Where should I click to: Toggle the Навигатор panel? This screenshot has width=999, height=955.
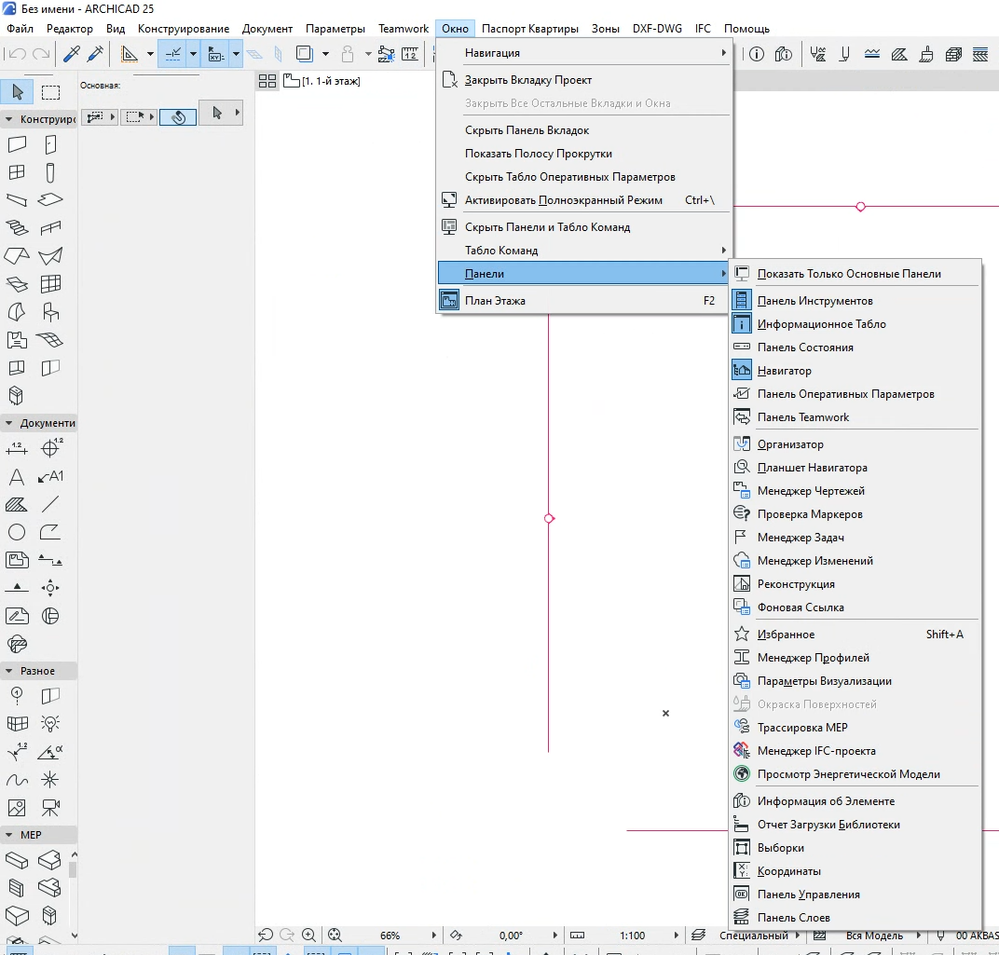[x=784, y=371]
